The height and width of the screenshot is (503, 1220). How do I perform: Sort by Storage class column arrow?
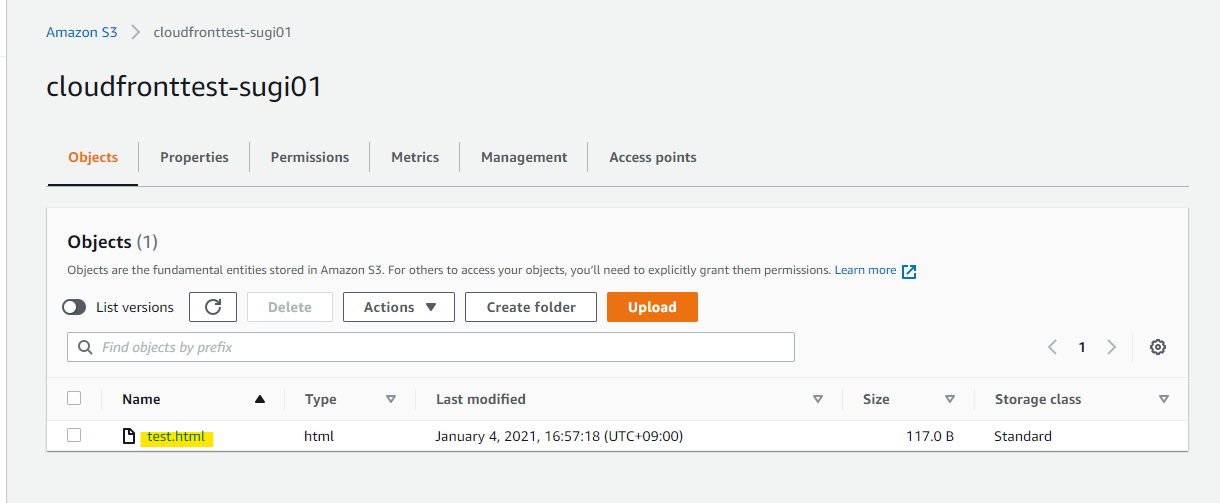1163,399
